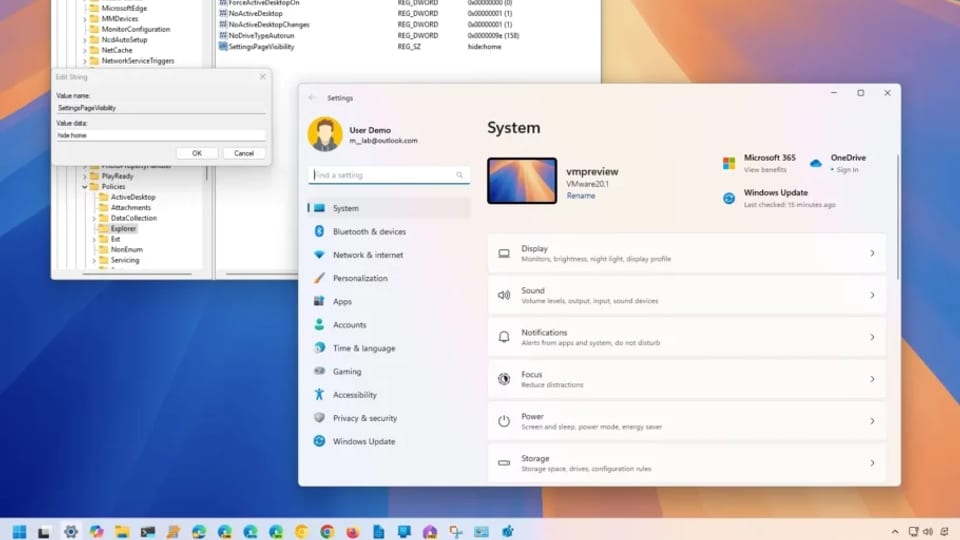This screenshot has width=960, height=540.
Task: Click the Value data field
Action: [x=161, y=135]
